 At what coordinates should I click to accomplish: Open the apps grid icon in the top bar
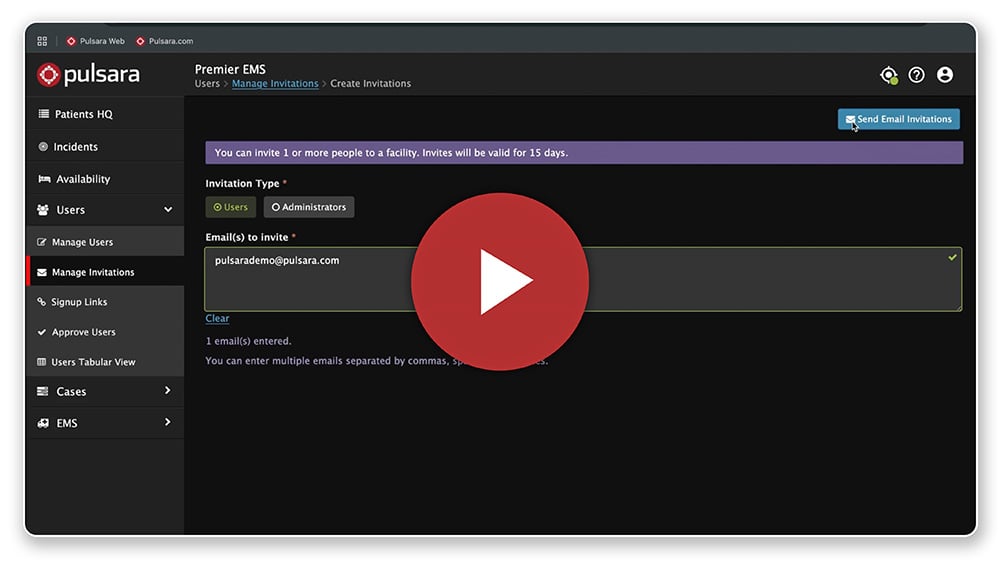point(42,41)
